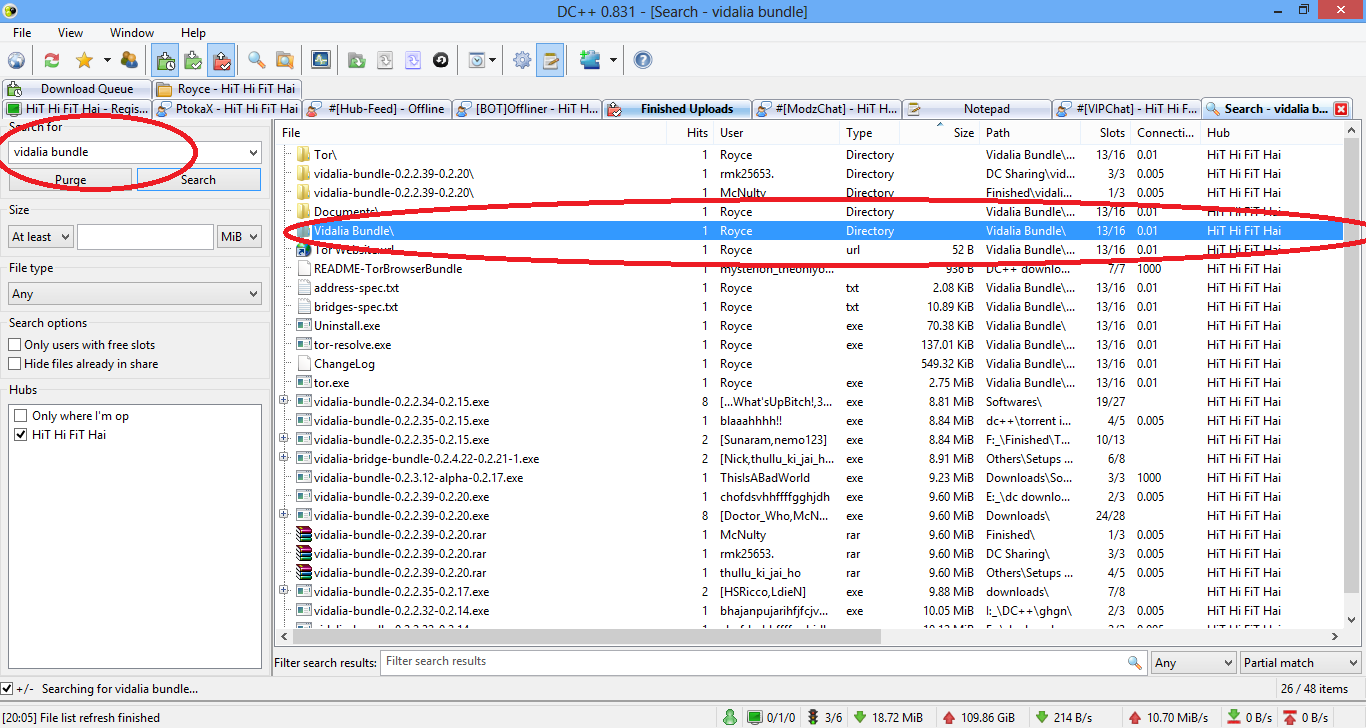Open the Help menu

coord(193,33)
